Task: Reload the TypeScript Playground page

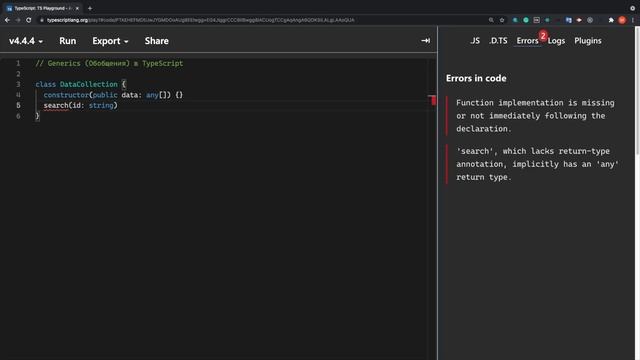Action: click(29, 20)
